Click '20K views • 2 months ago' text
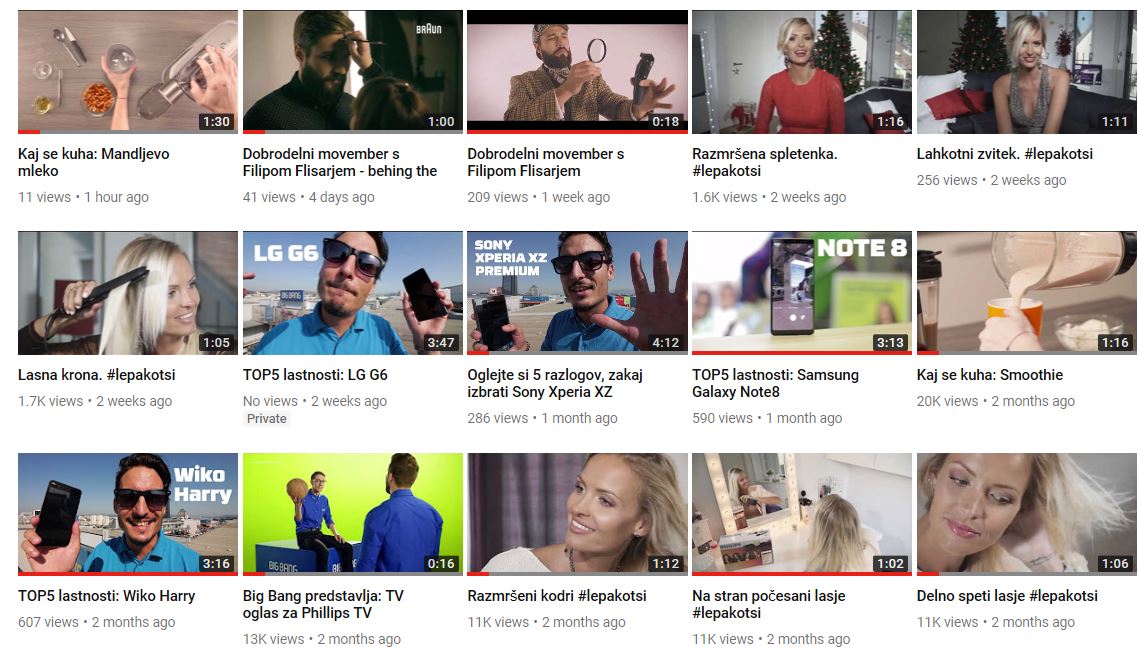 (996, 401)
